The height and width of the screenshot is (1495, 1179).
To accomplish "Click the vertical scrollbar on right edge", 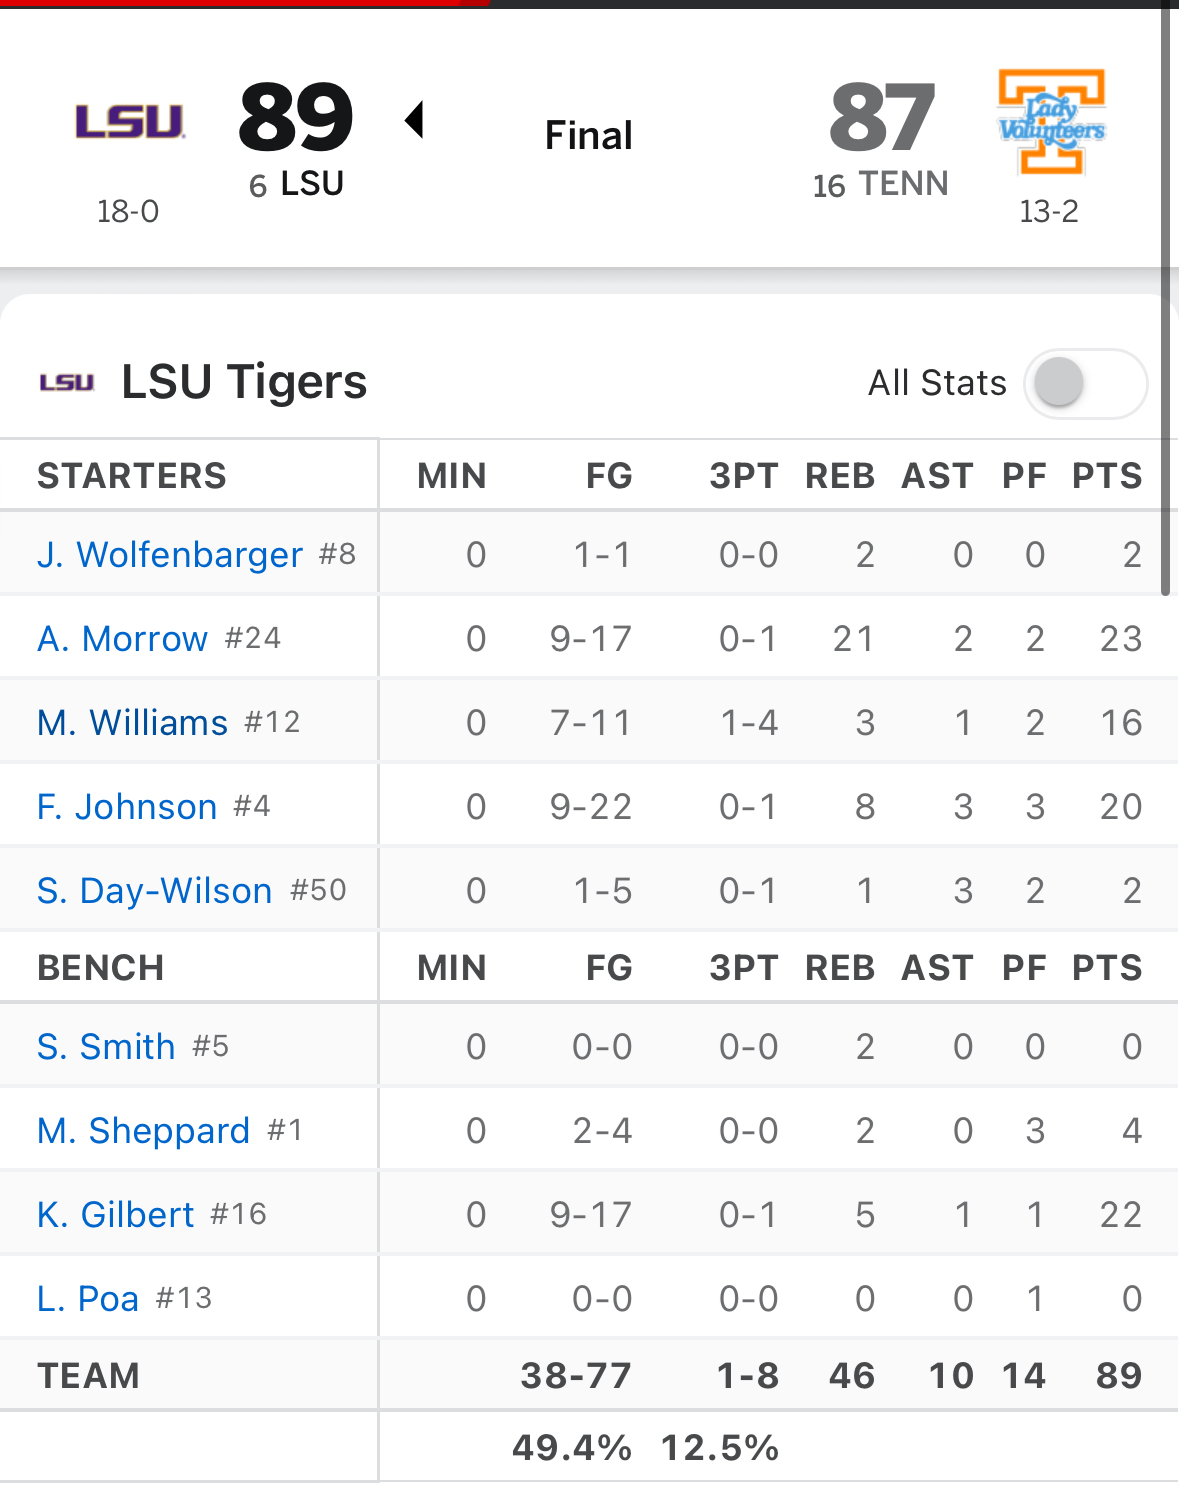I will point(1165,300).
